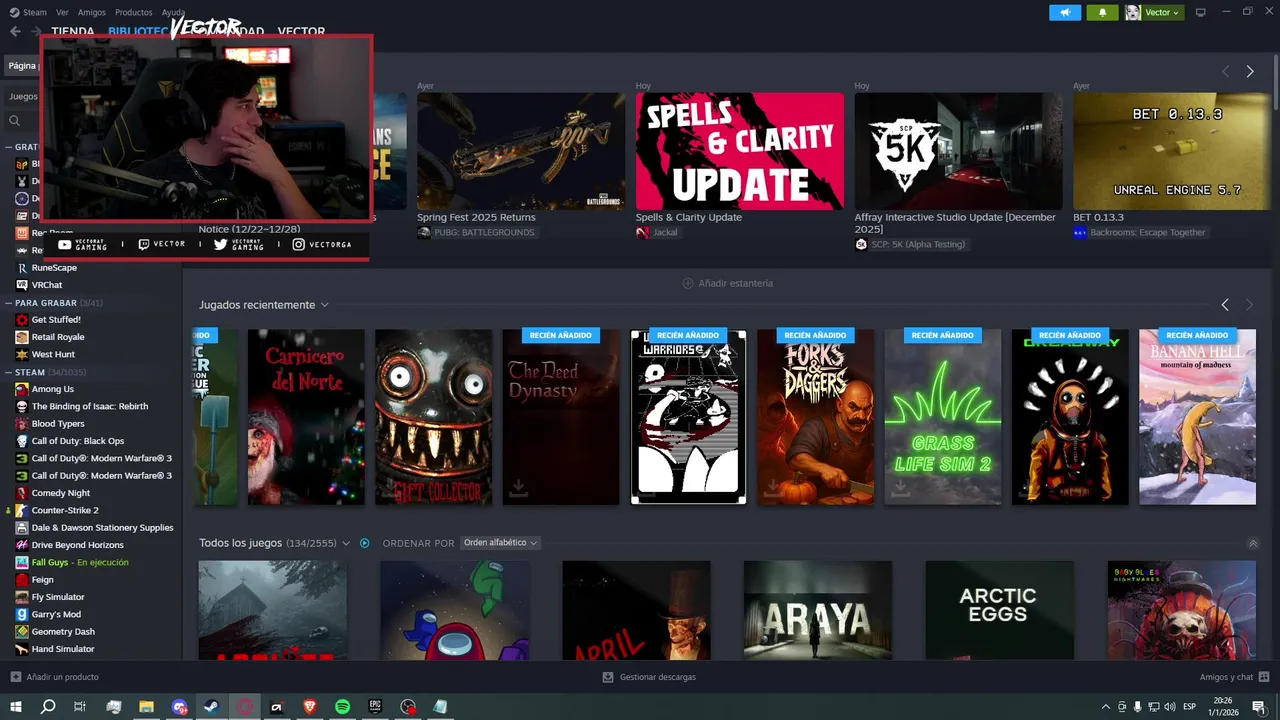Select Geometry Dash in the list
1280x720 pixels.
tap(63, 632)
